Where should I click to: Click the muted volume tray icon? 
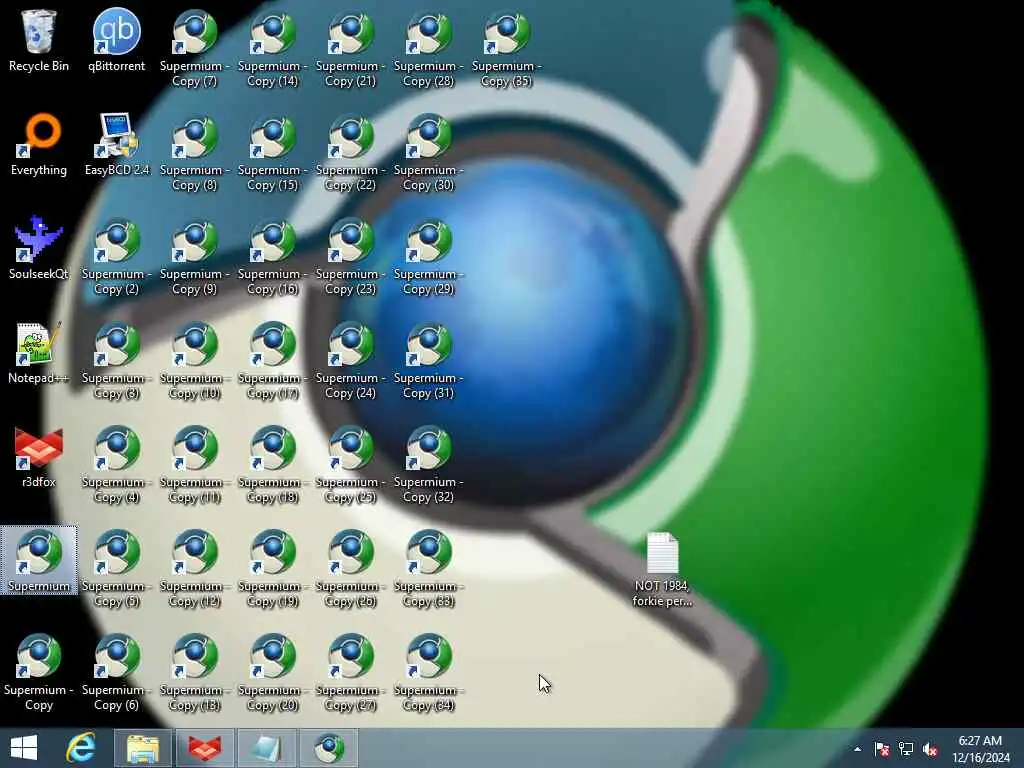pyautogui.click(x=930, y=749)
